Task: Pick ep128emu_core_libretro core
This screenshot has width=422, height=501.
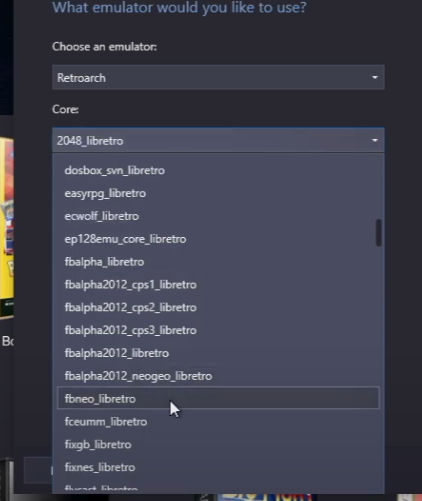Action: click(218, 239)
